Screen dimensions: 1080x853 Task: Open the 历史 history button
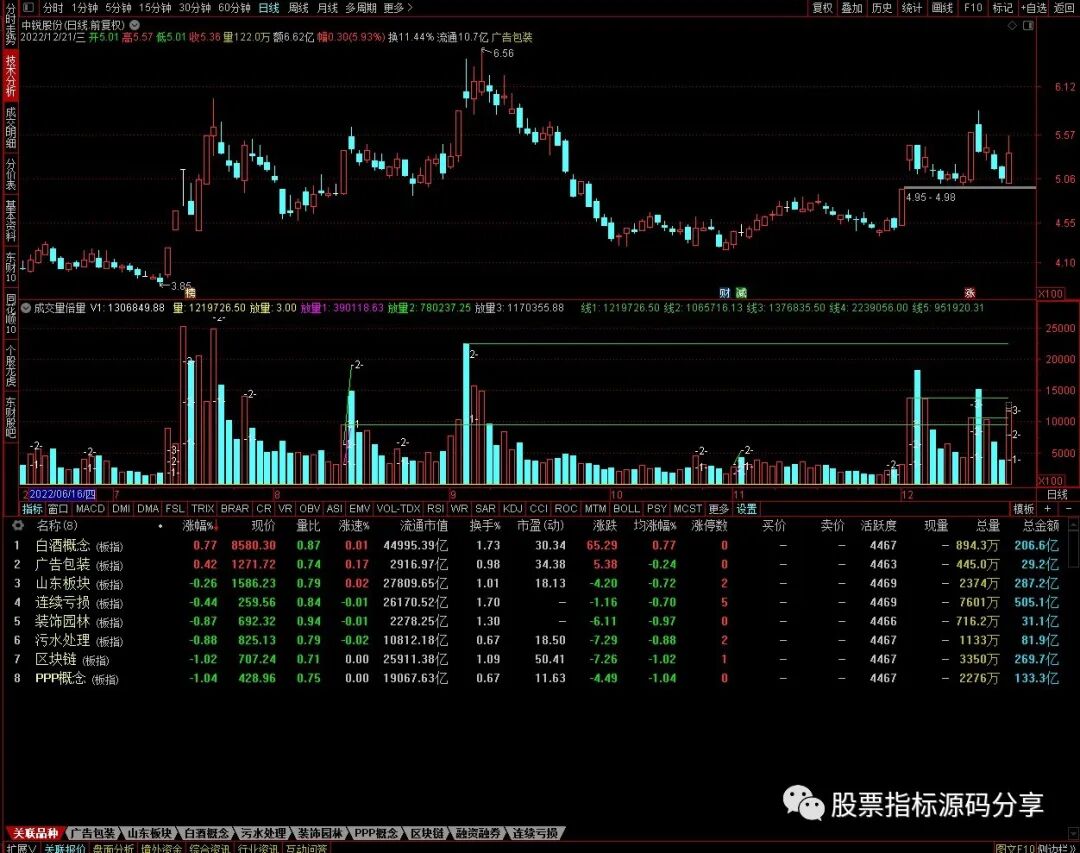pos(882,8)
